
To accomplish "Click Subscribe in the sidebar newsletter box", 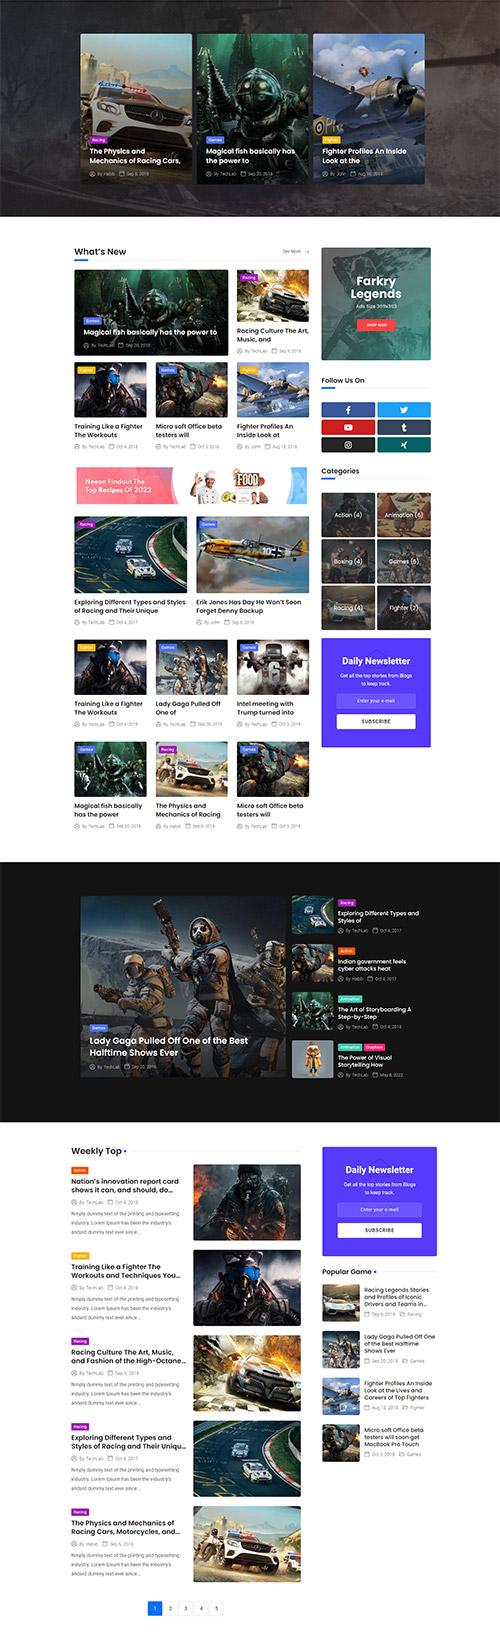I will click(x=376, y=721).
